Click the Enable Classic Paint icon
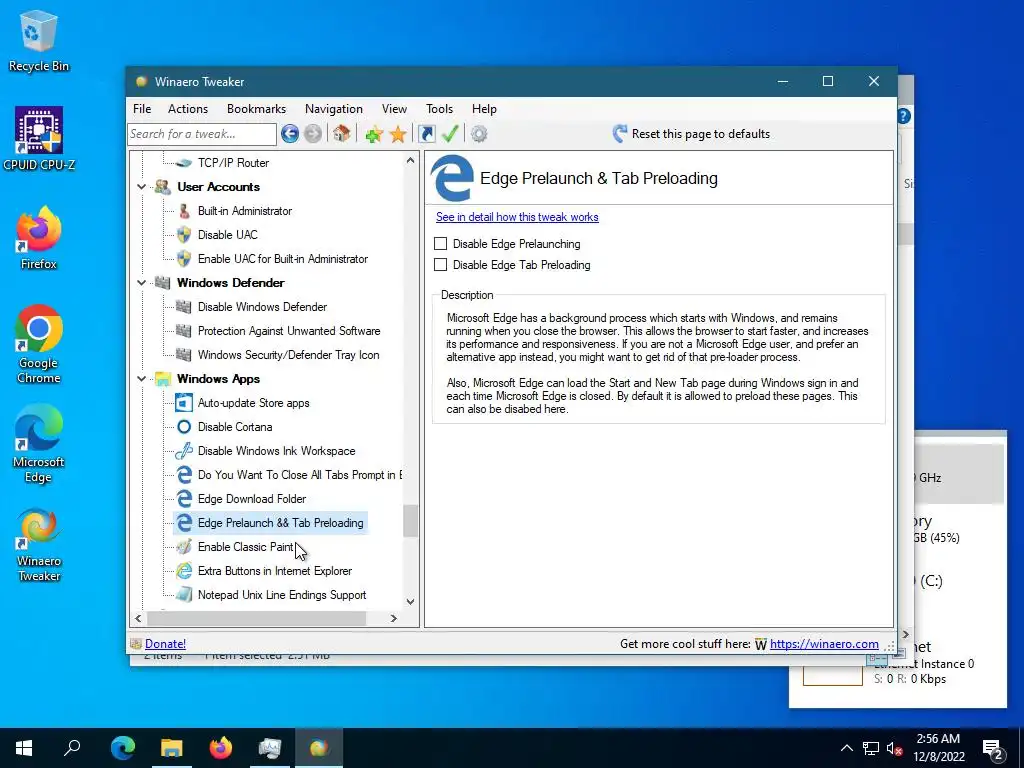 [x=184, y=547]
